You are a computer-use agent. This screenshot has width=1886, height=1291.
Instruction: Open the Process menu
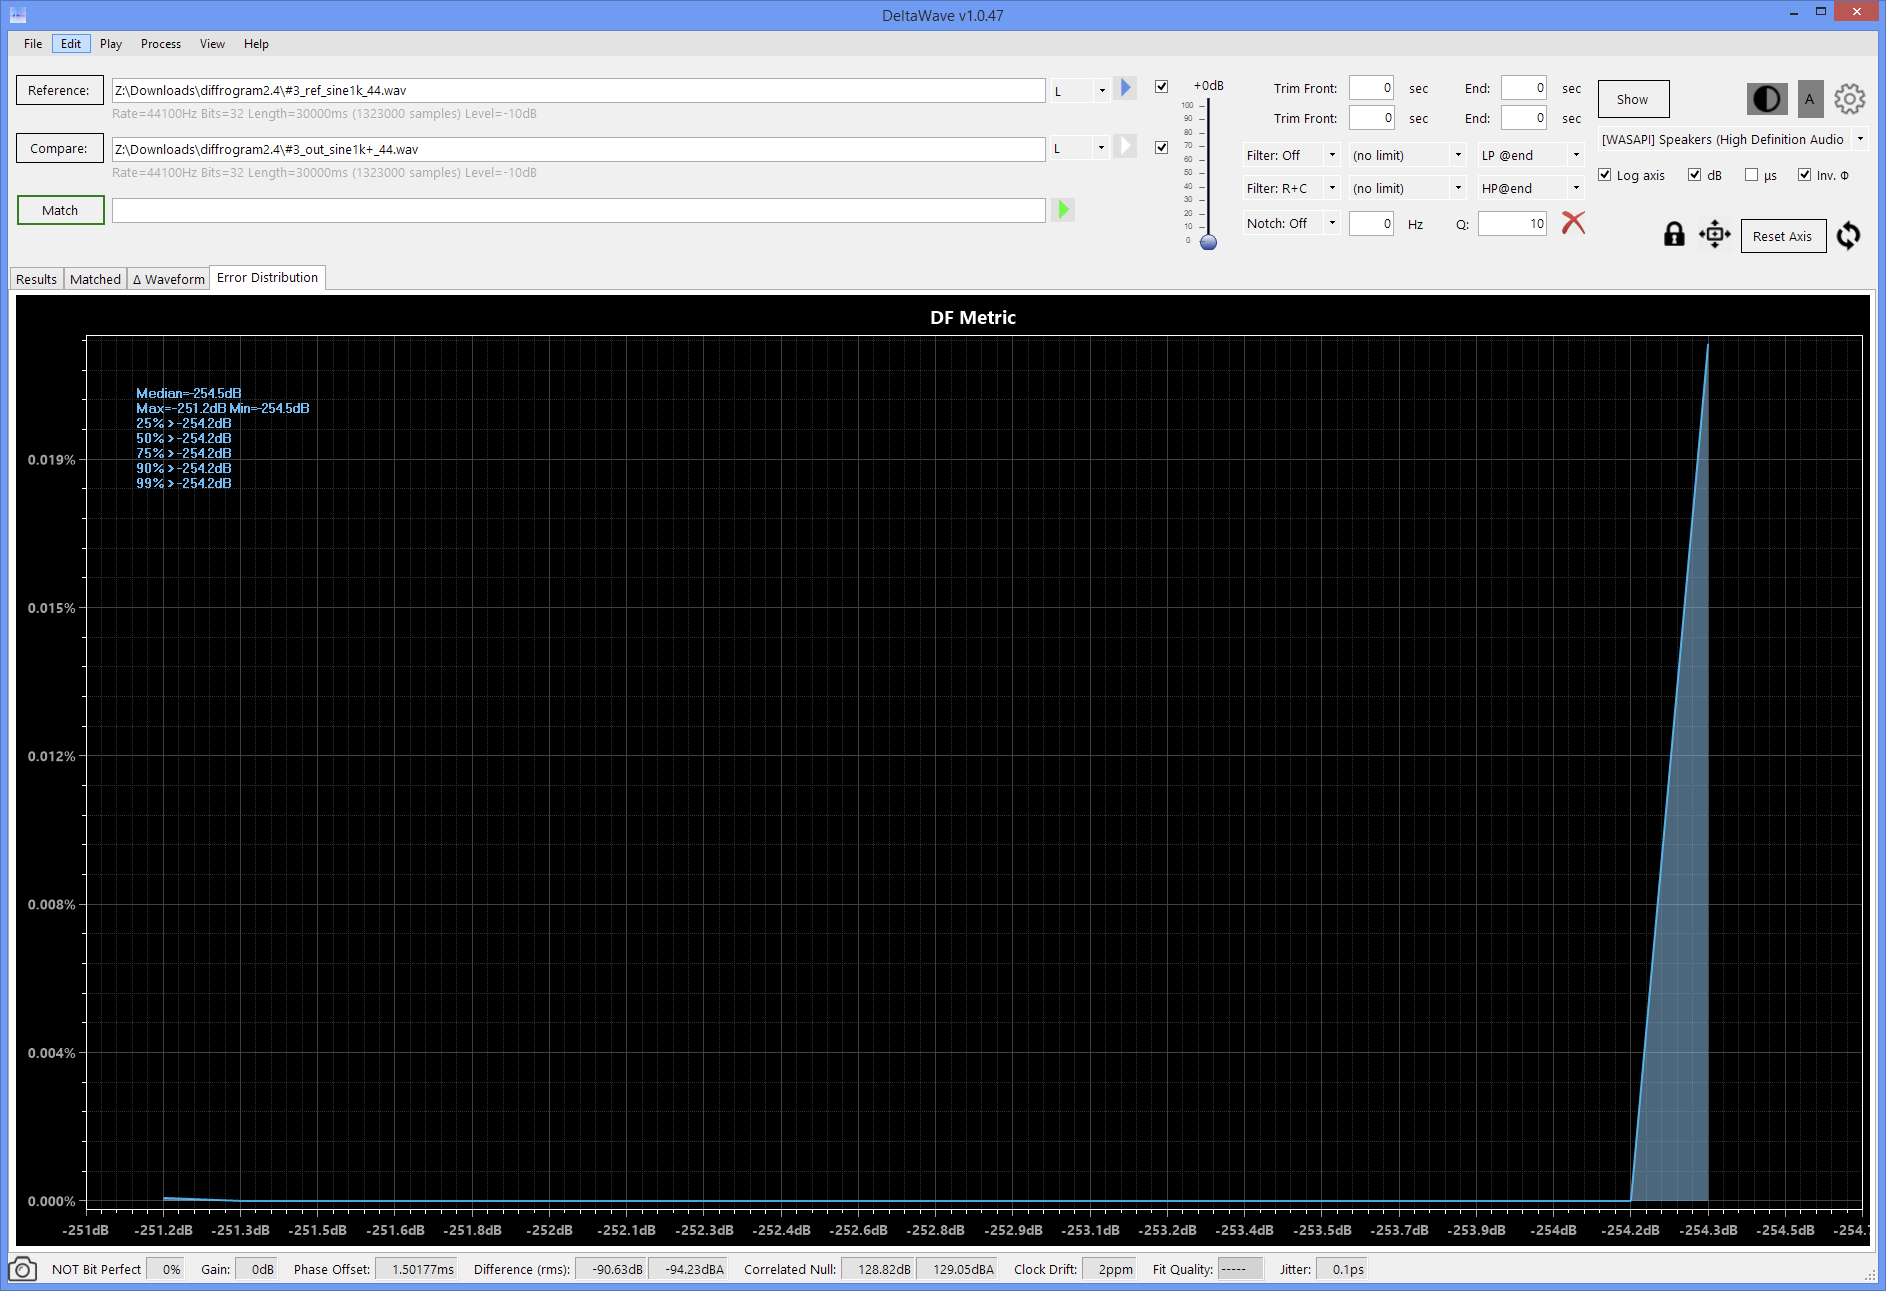[x=161, y=43]
